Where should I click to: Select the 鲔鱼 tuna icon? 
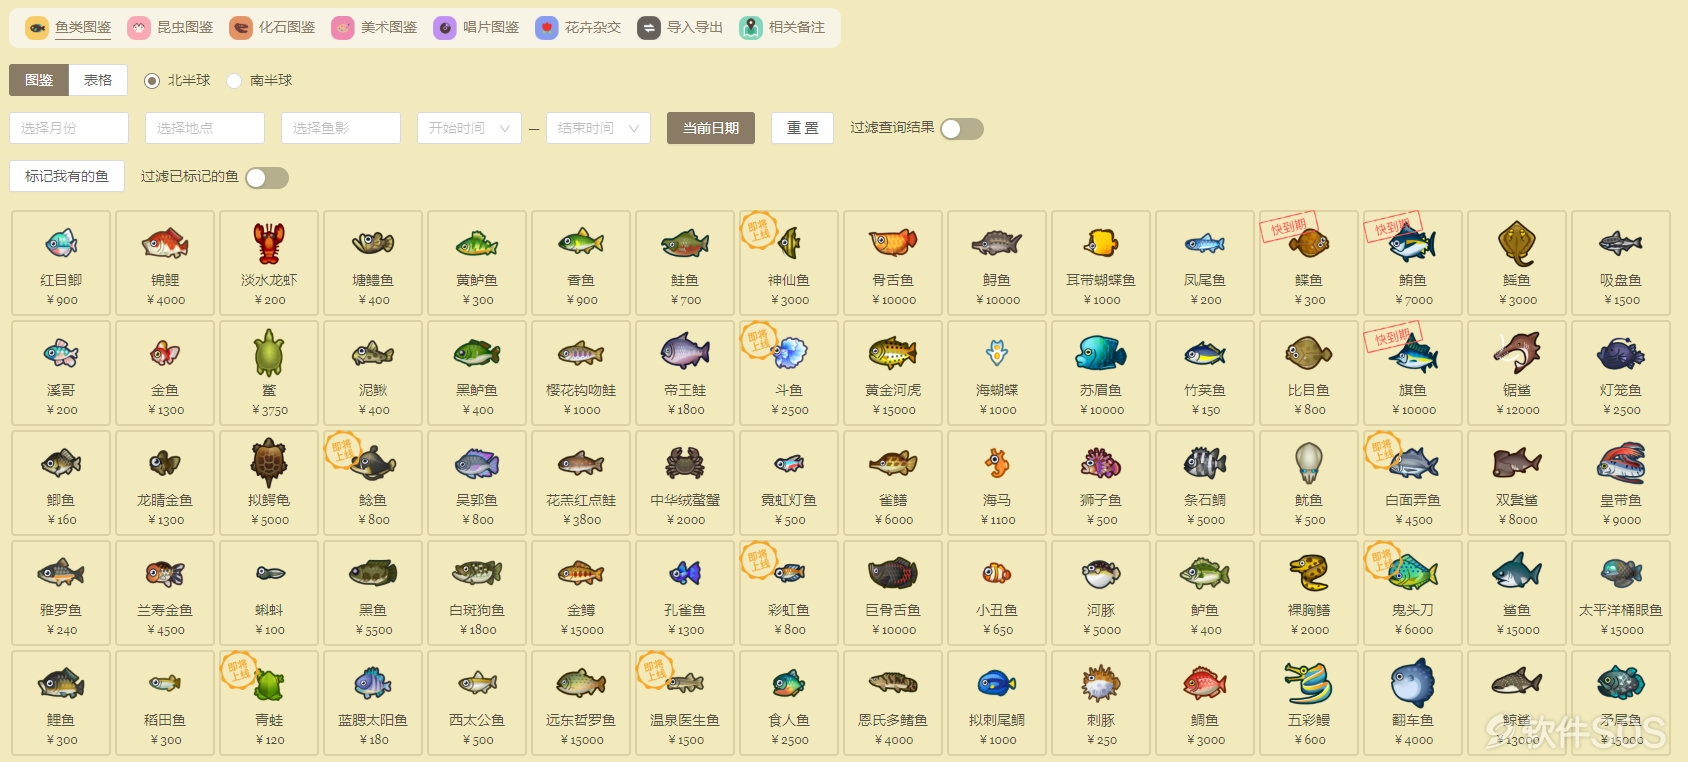pyautogui.click(x=1413, y=243)
